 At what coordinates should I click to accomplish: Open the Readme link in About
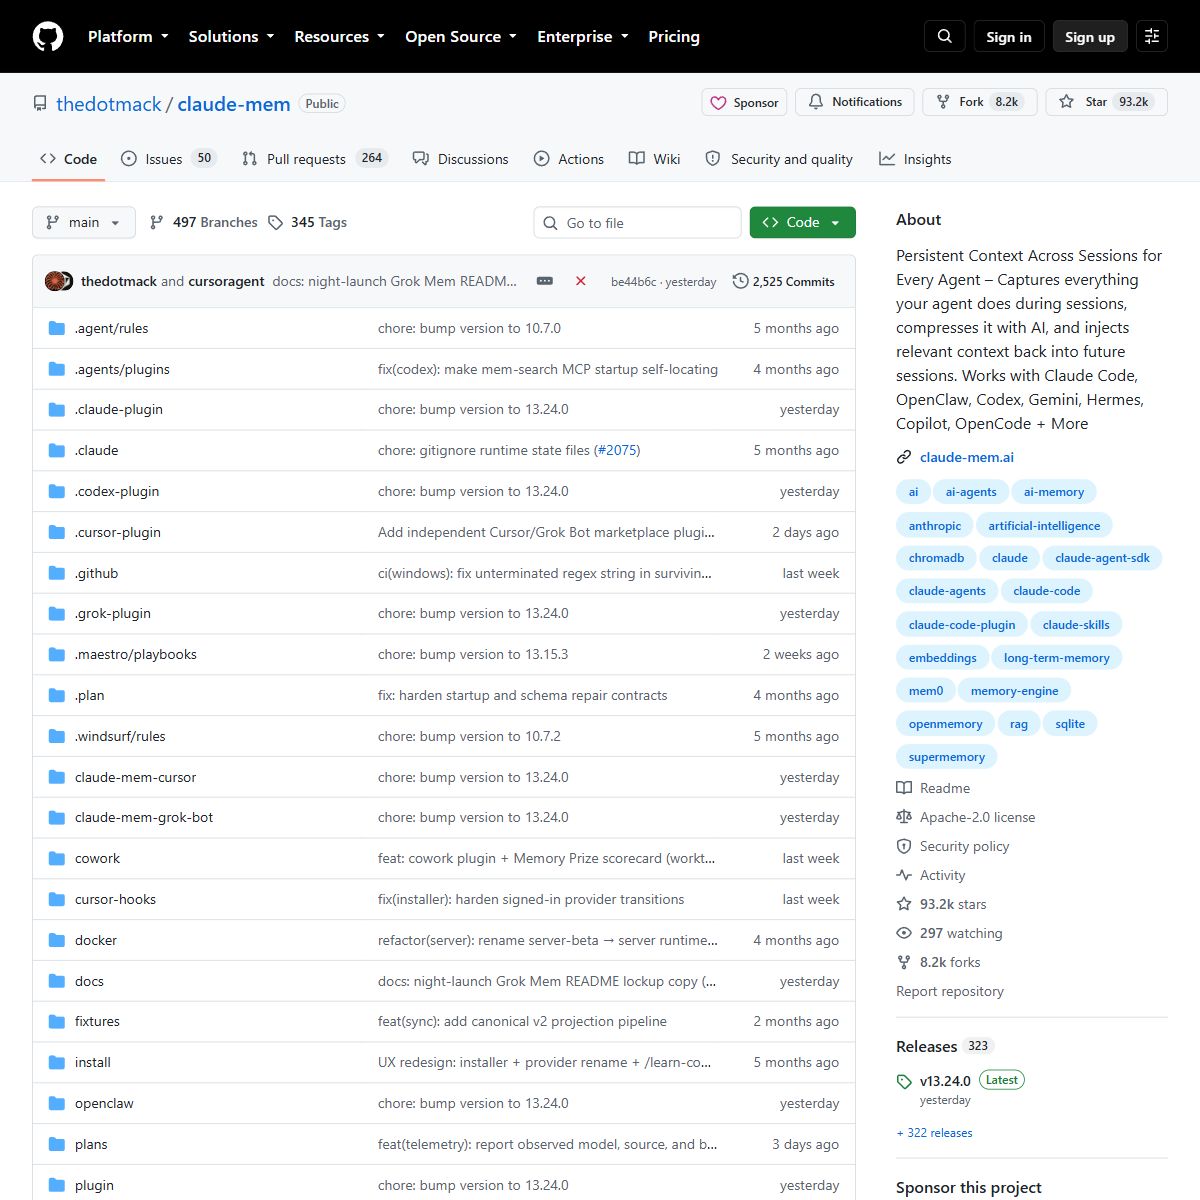[933, 788]
